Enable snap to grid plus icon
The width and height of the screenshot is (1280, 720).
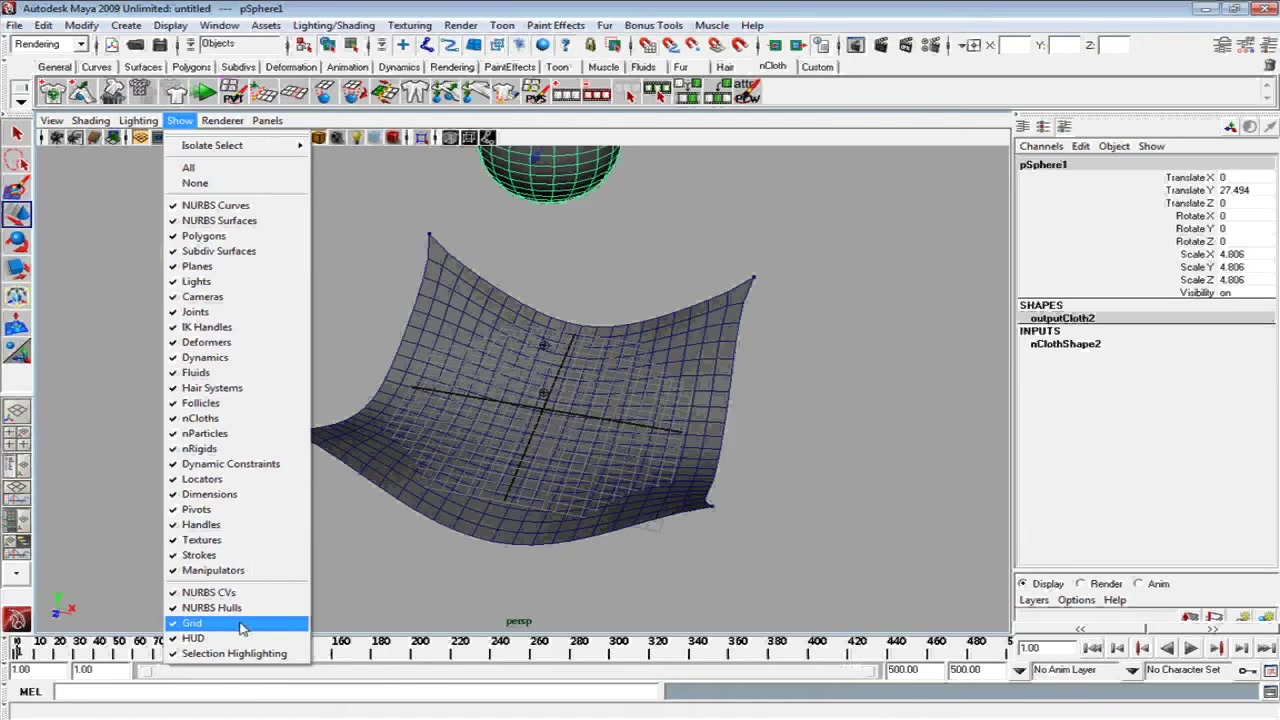(x=403, y=45)
